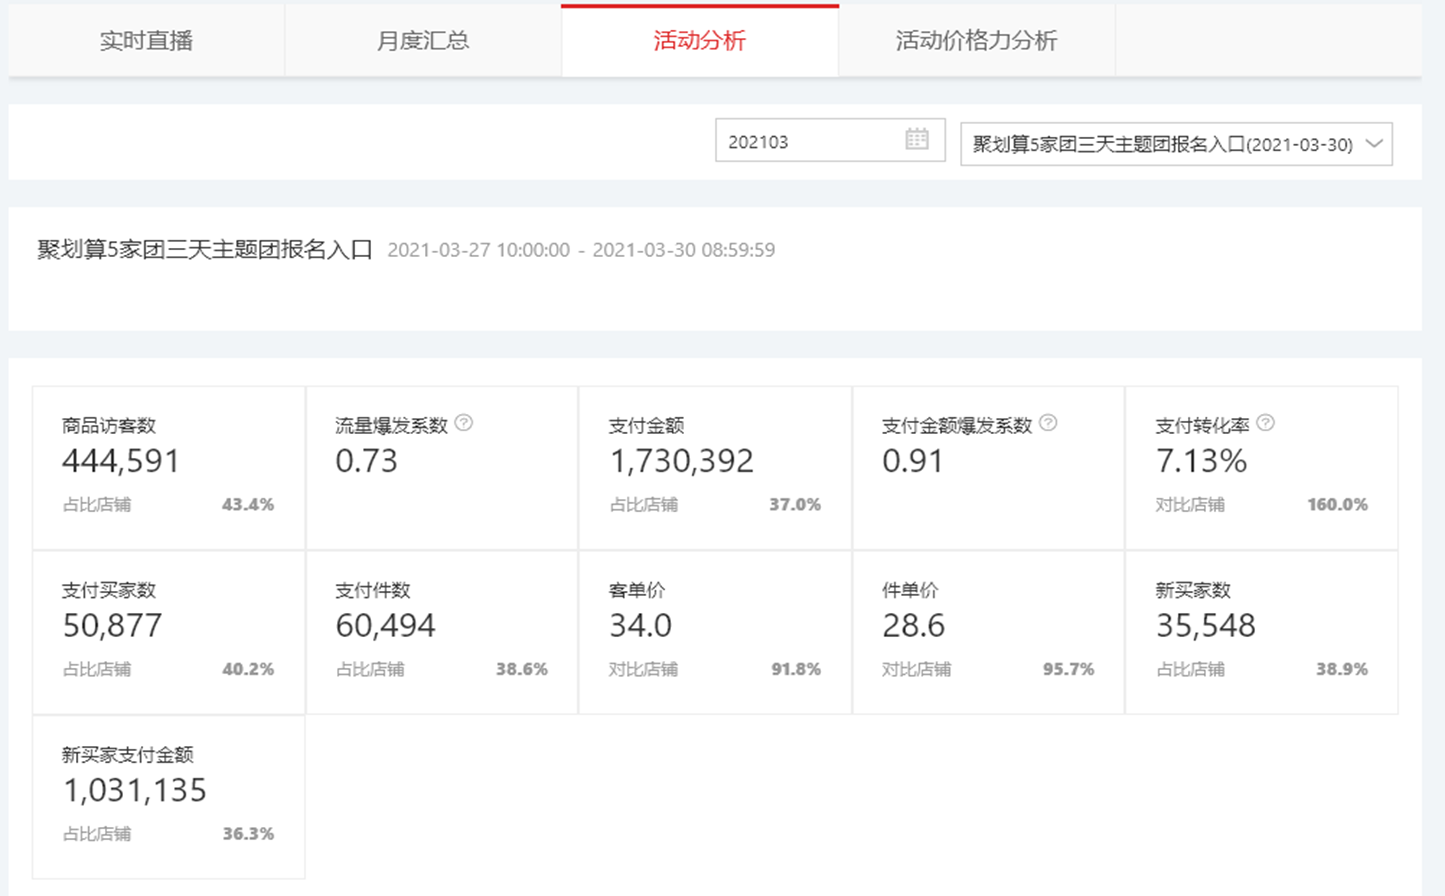This screenshot has height=896, width=1445.
Task: Click the 新买家支付金额 card label
Action: (x=128, y=755)
